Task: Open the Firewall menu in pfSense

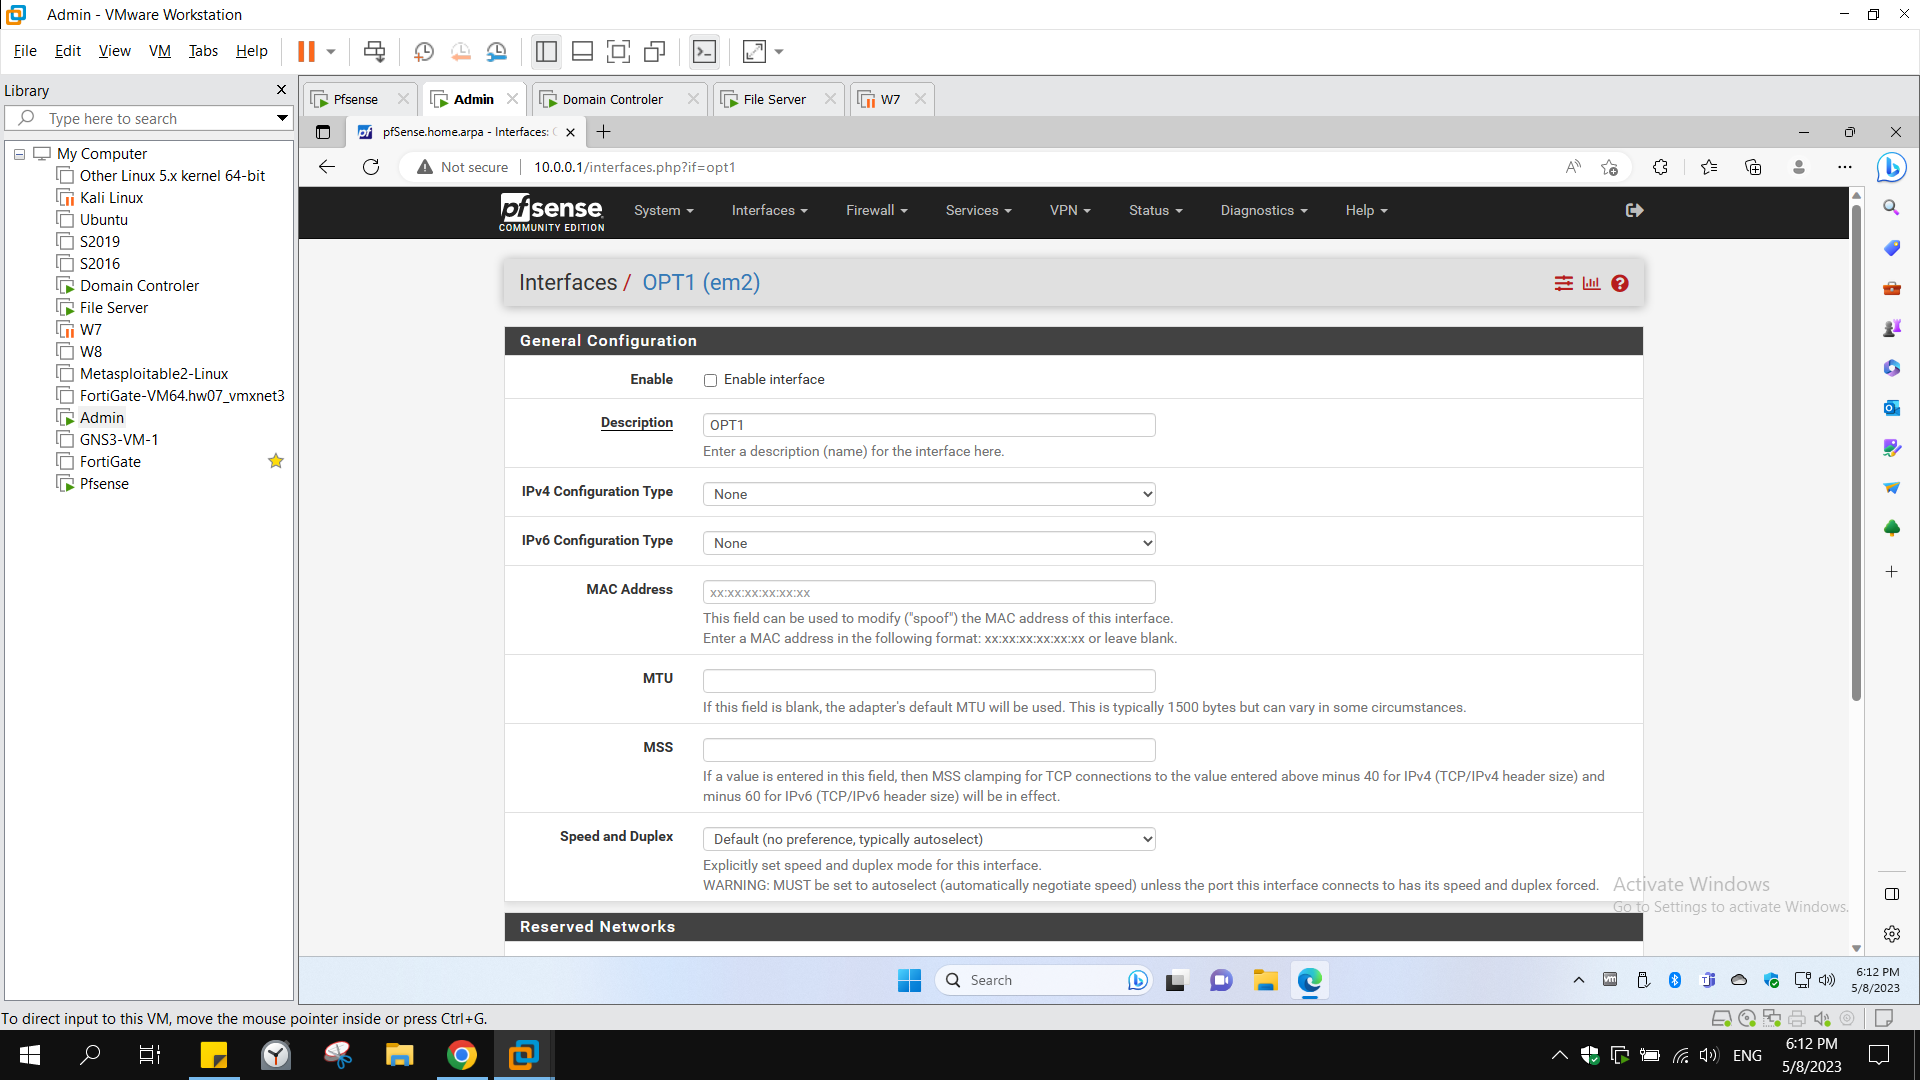Action: point(875,210)
